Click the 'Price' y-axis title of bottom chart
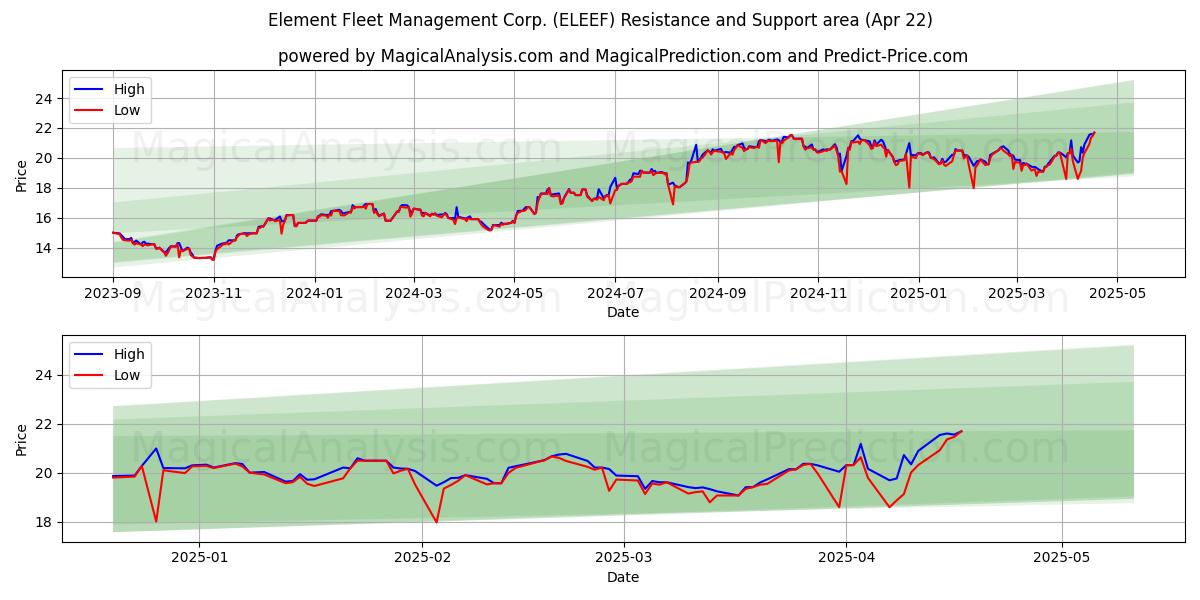The width and height of the screenshot is (1200, 600). (x=22, y=439)
